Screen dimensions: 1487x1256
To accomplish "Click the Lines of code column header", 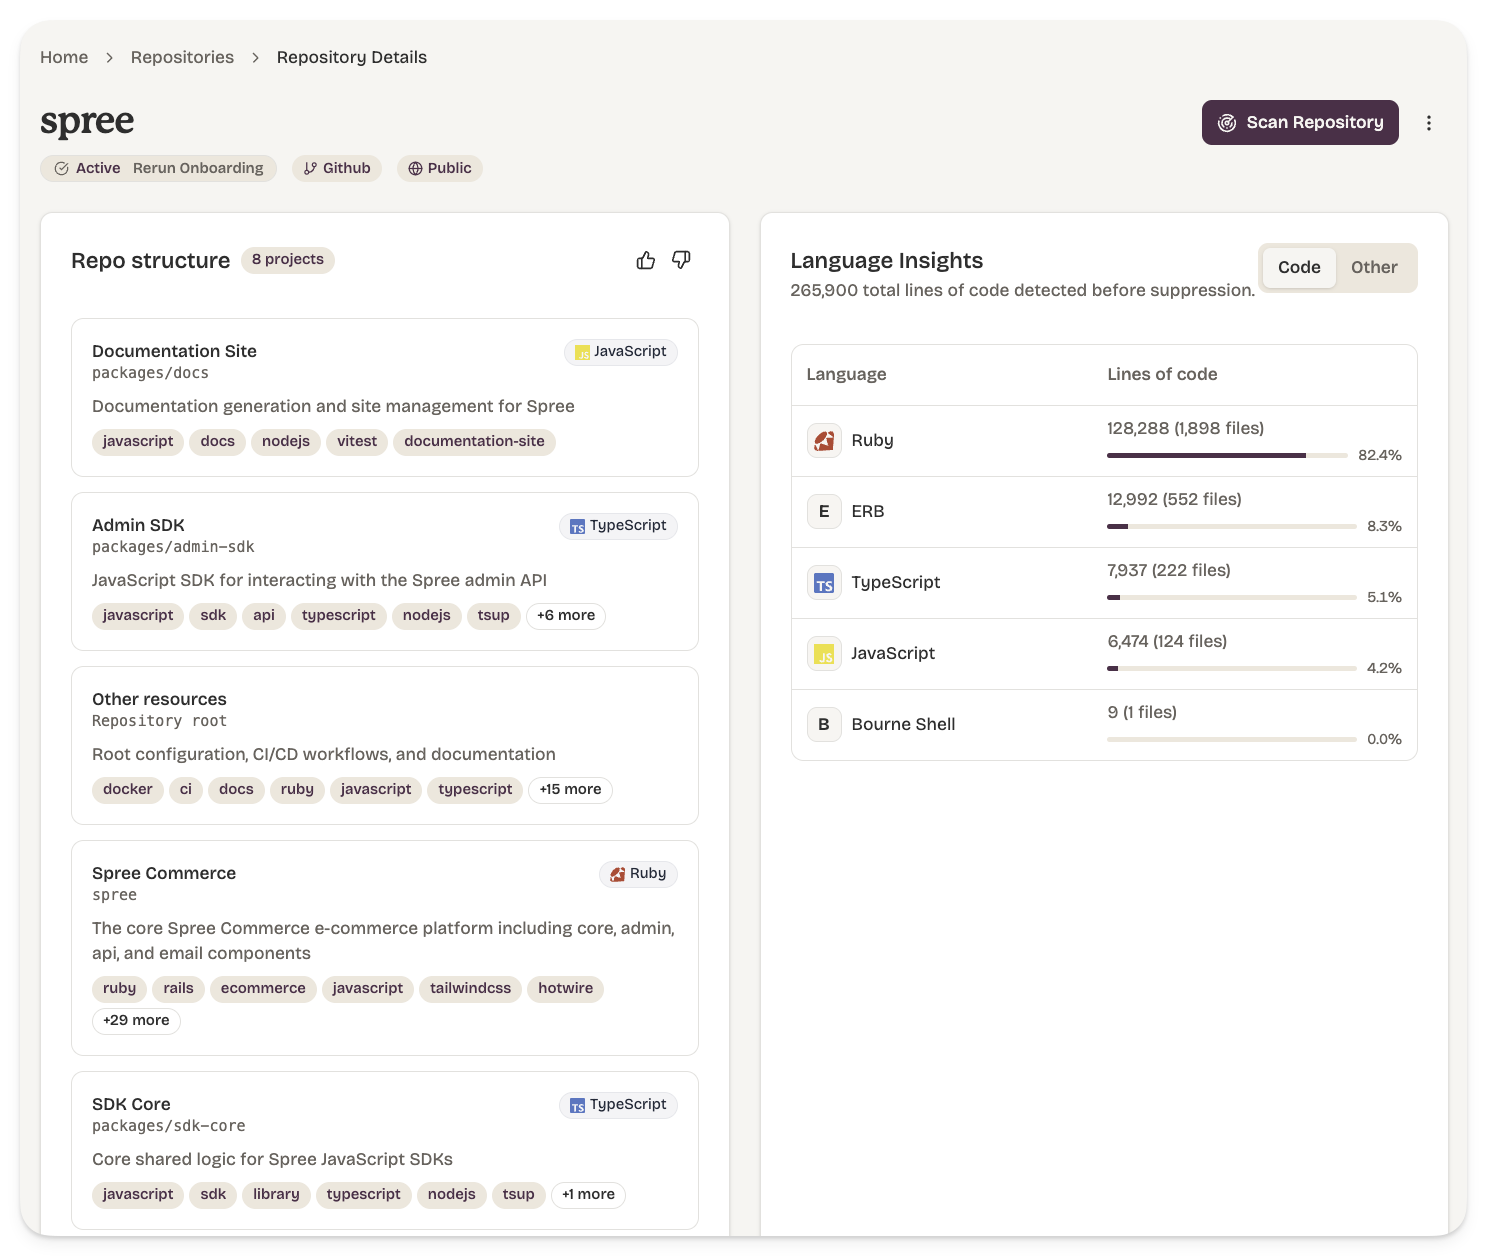I will [x=1162, y=374].
